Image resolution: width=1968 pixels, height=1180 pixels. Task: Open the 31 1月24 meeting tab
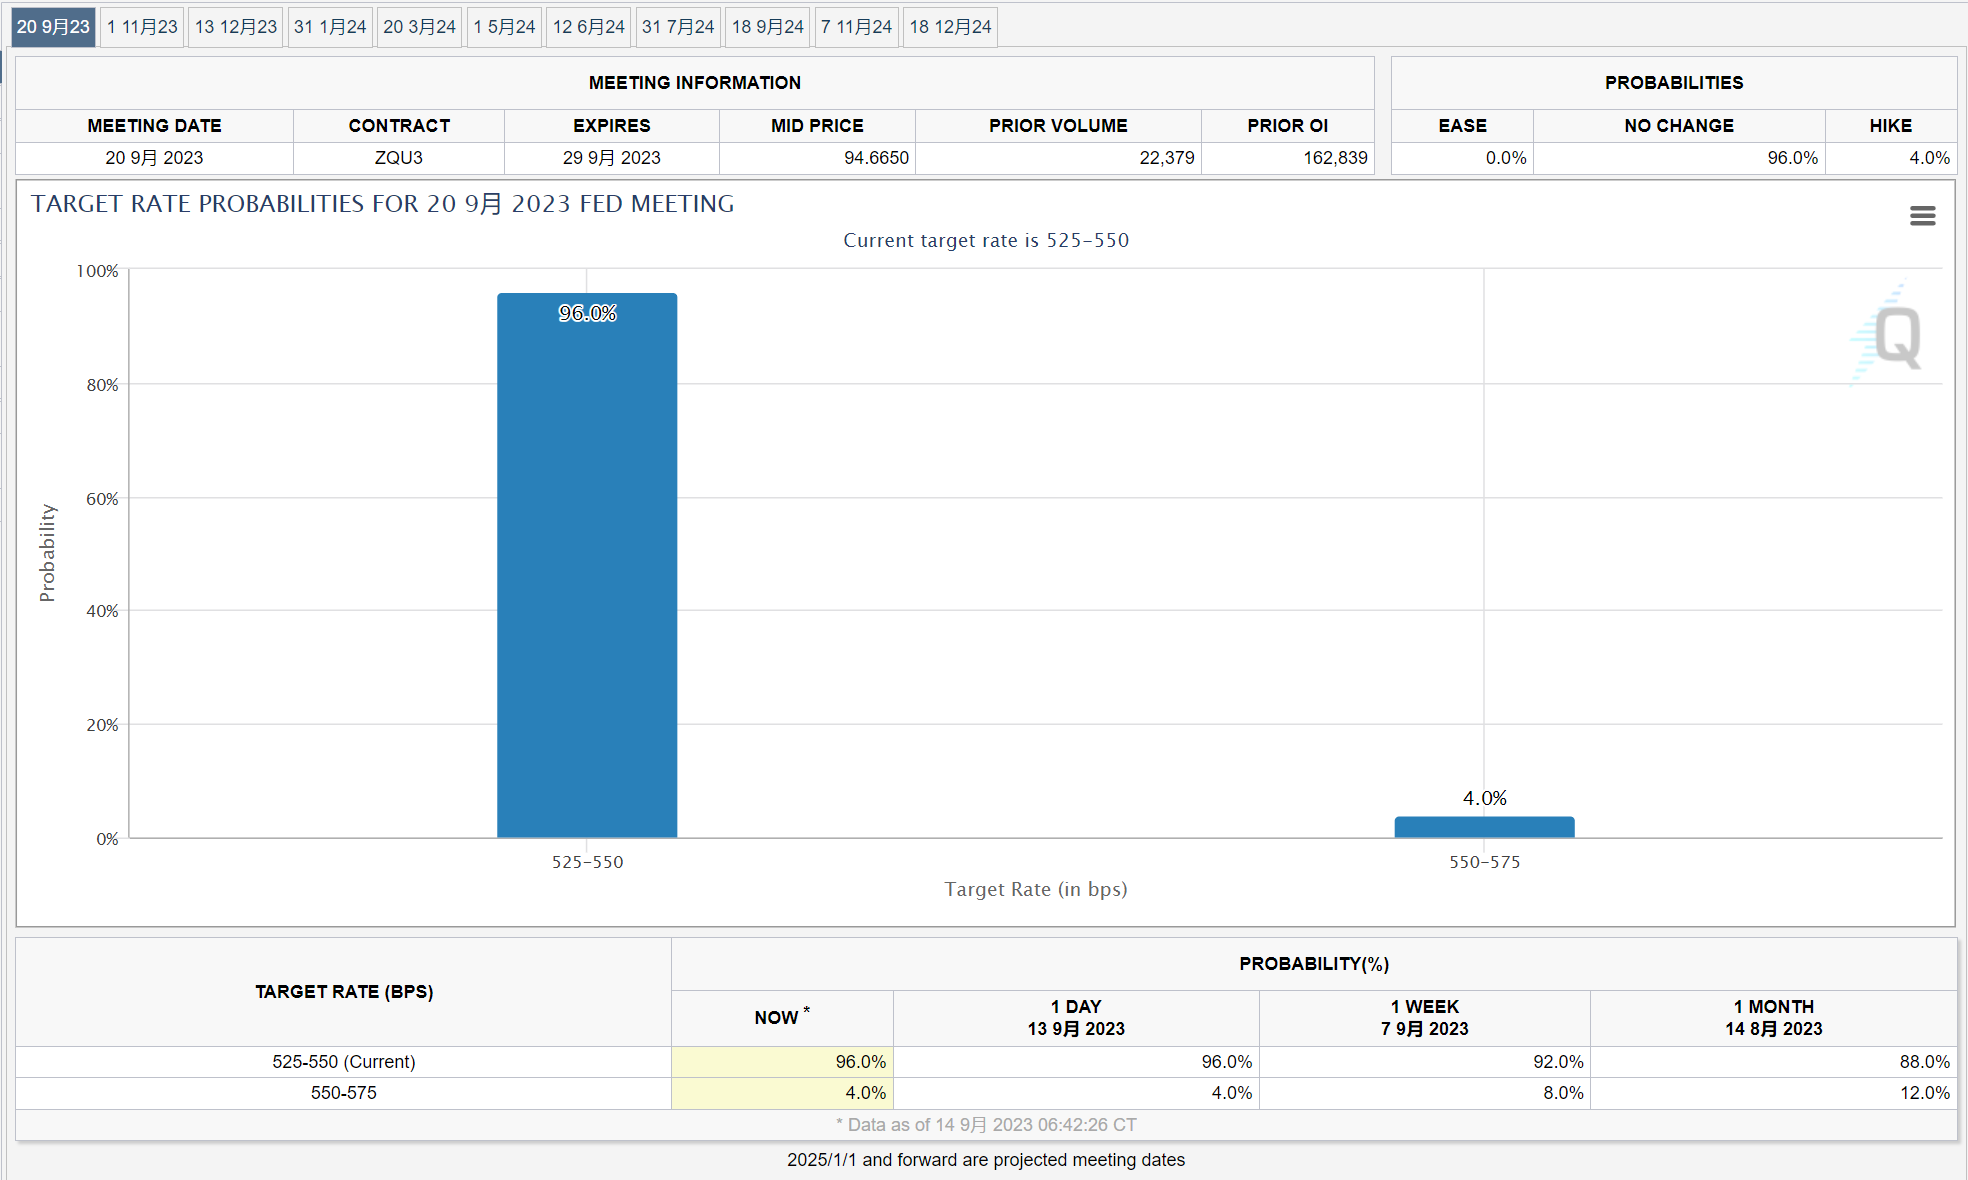[330, 27]
